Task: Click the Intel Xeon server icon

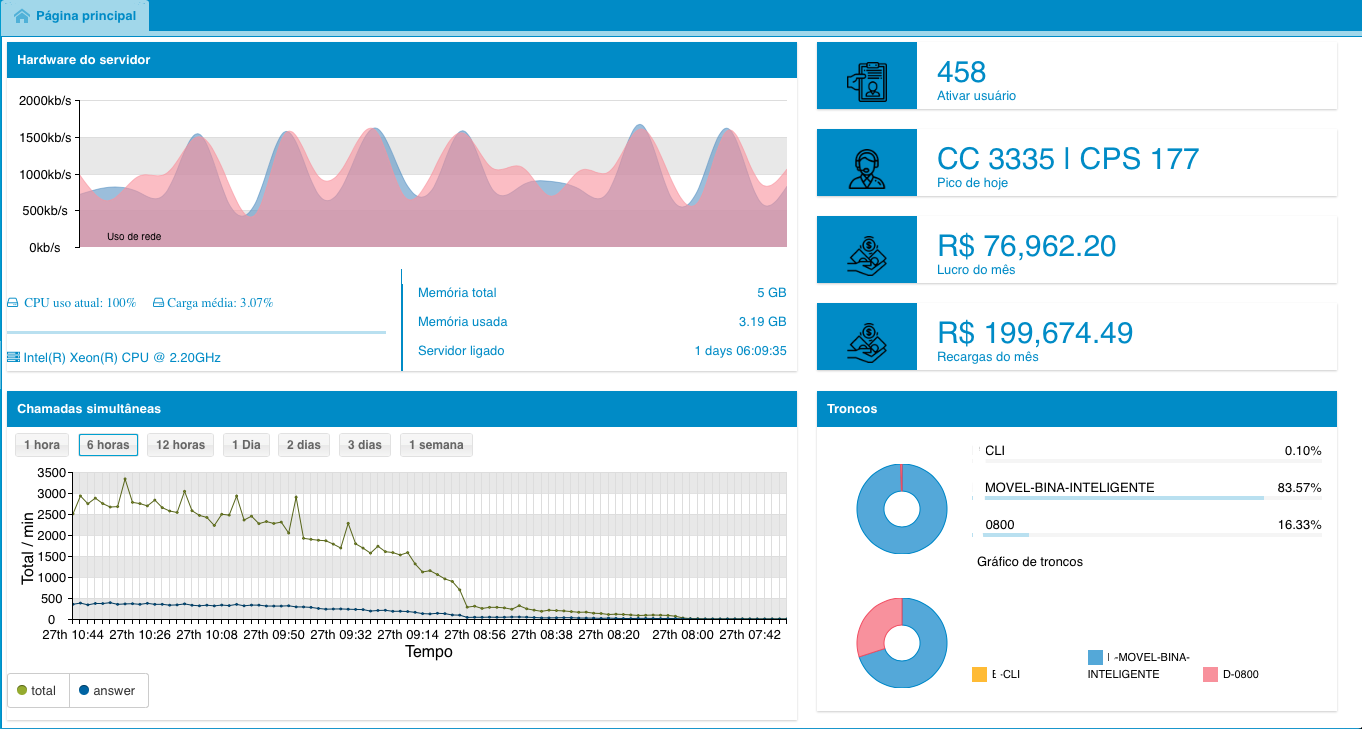Action: (x=13, y=357)
